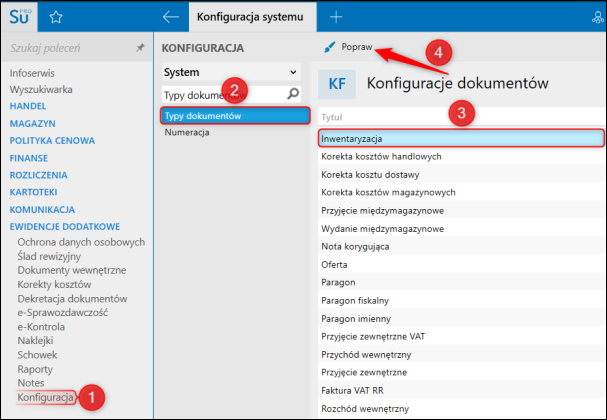
Task: Open e-Sprawozdawczość
Action: coord(63,313)
